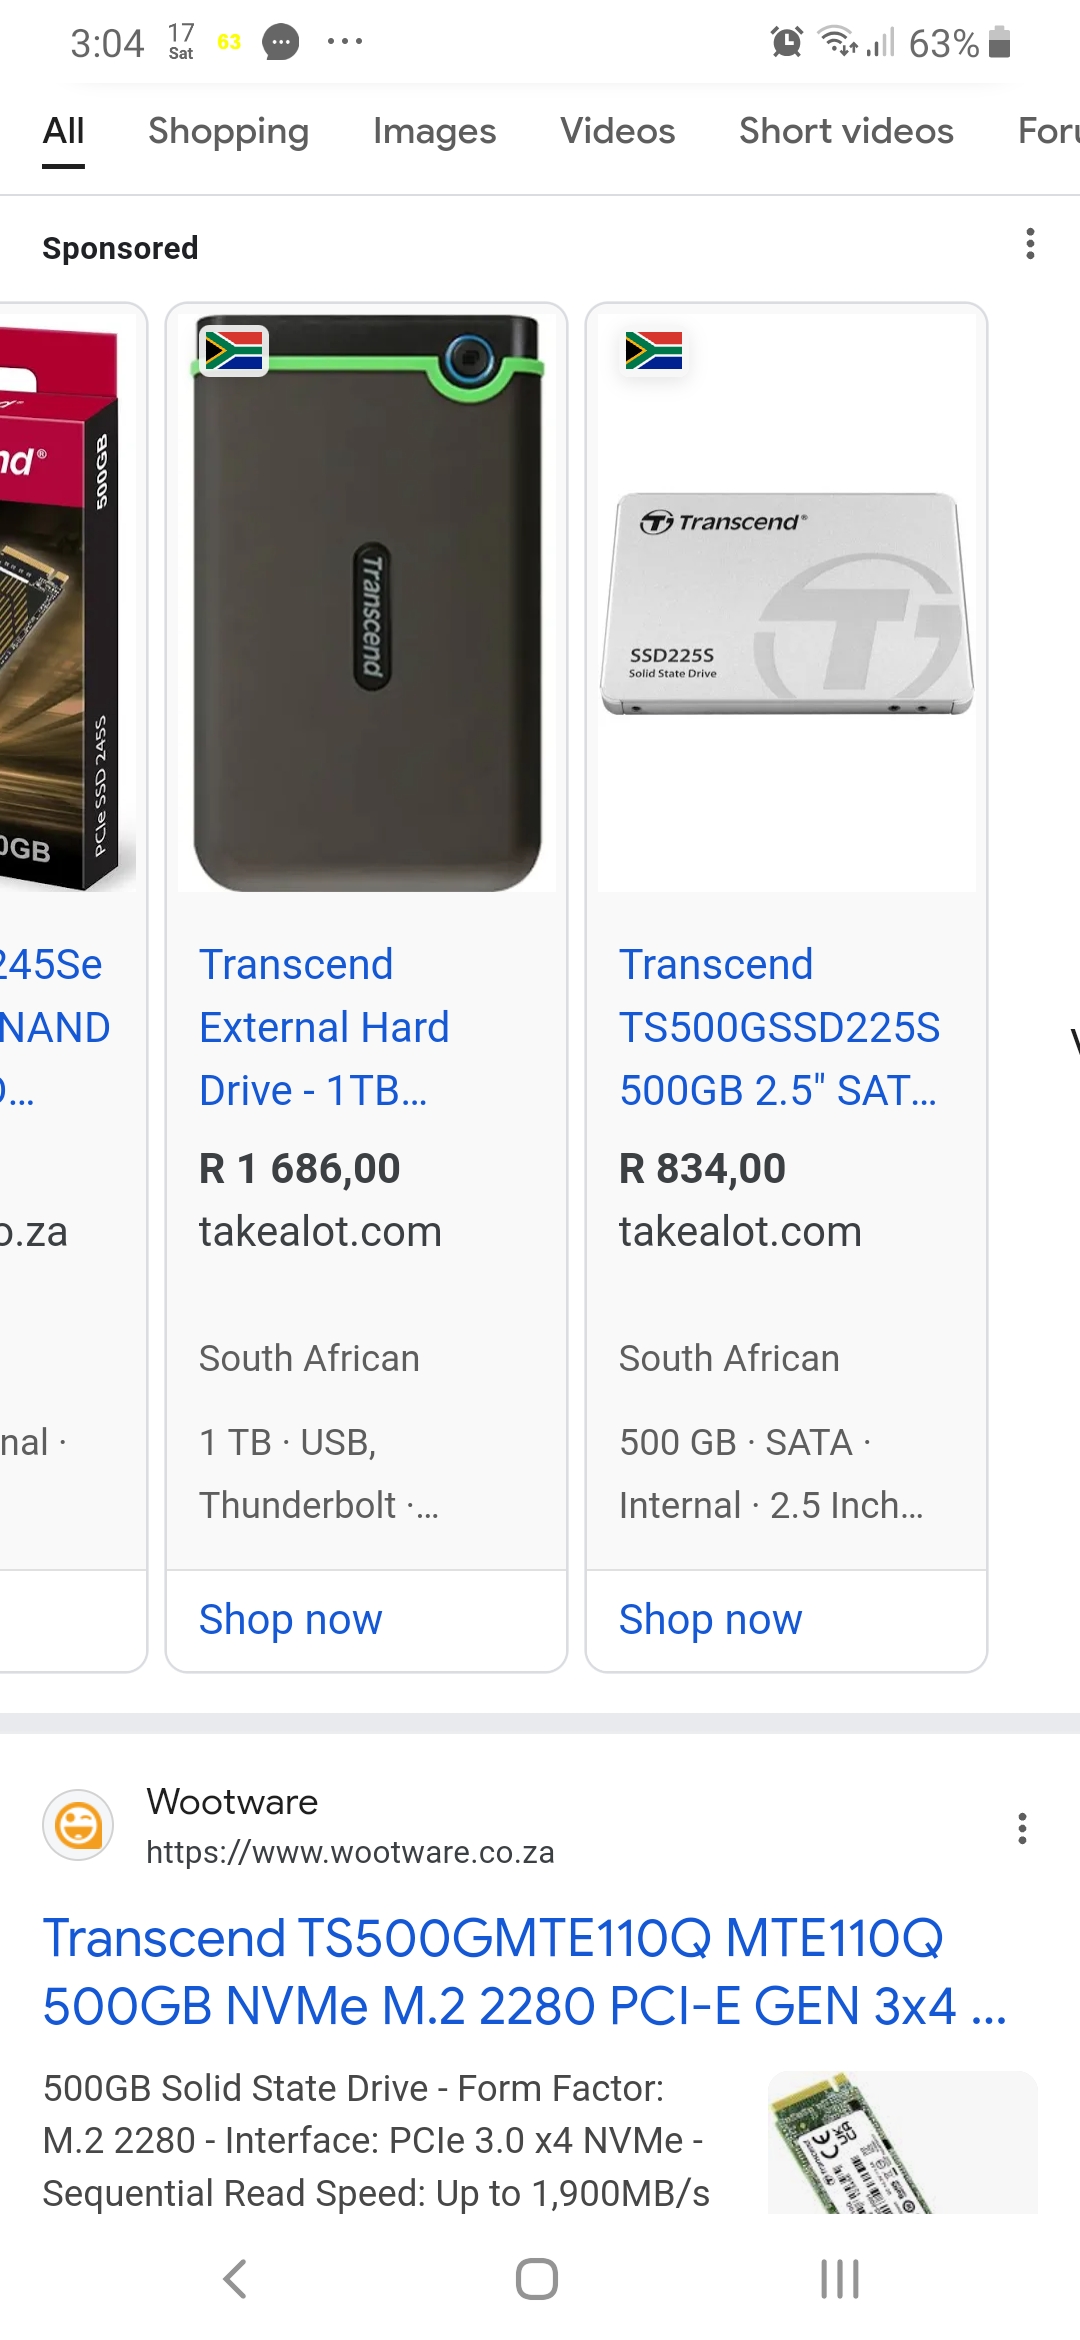
Task: Select the Short videos tab
Action: (846, 131)
